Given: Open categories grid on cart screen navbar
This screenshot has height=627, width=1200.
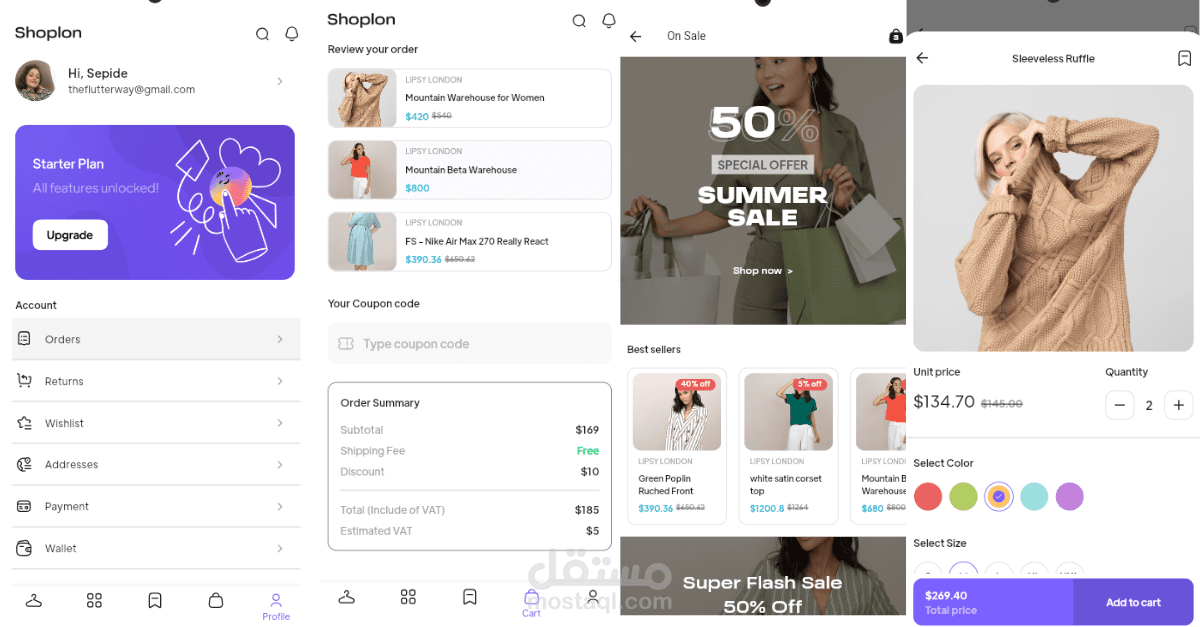Looking at the screenshot, I should point(408,597).
